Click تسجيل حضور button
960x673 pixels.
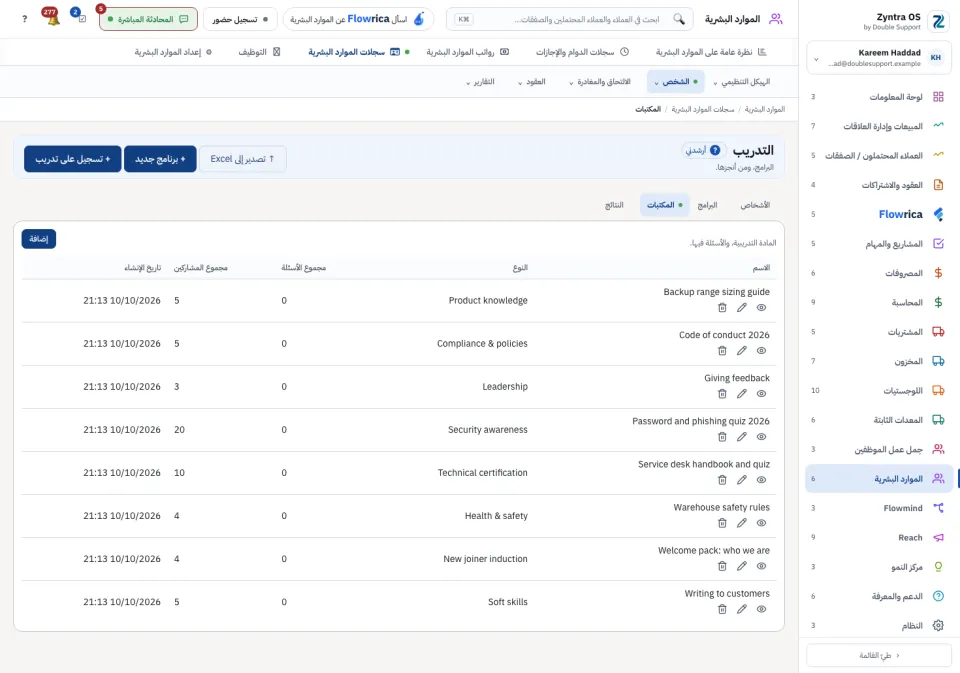240,19
